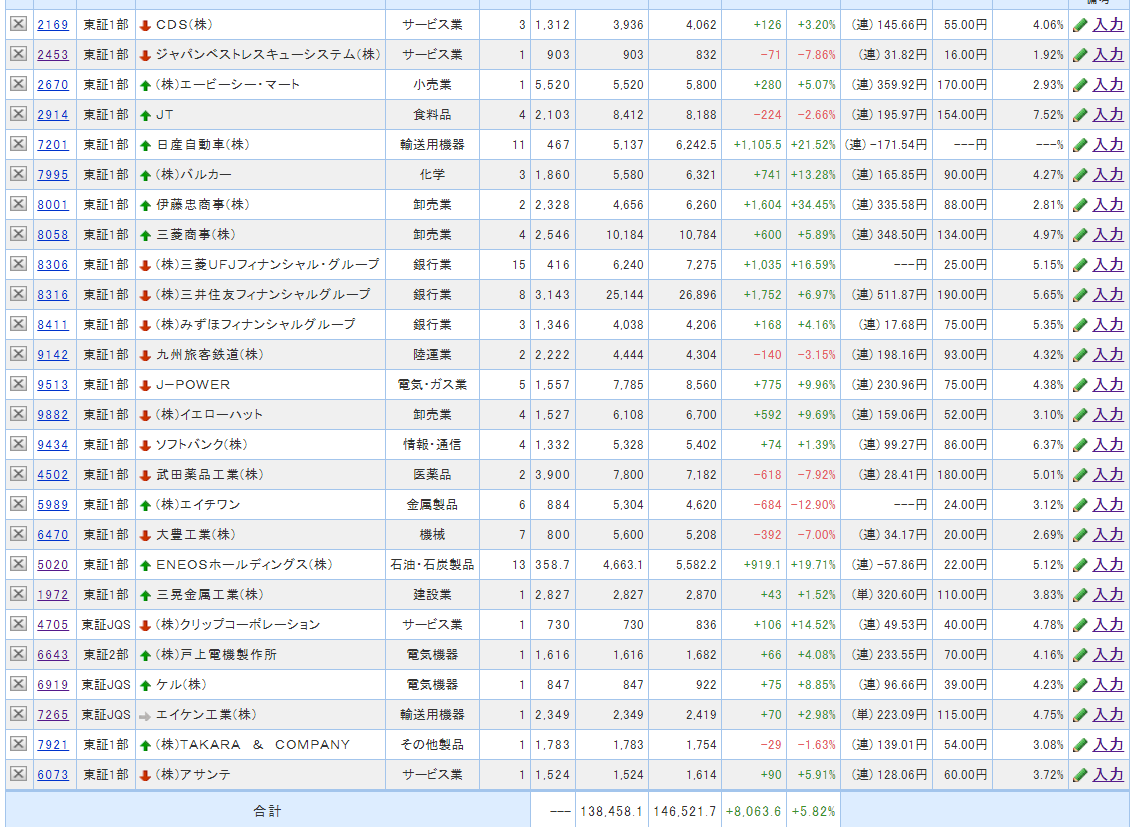The width and height of the screenshot is (1140, 827).
Task: Click 入力 link on 伊藤忠商事(株) row
Action: click(1108, 205)
